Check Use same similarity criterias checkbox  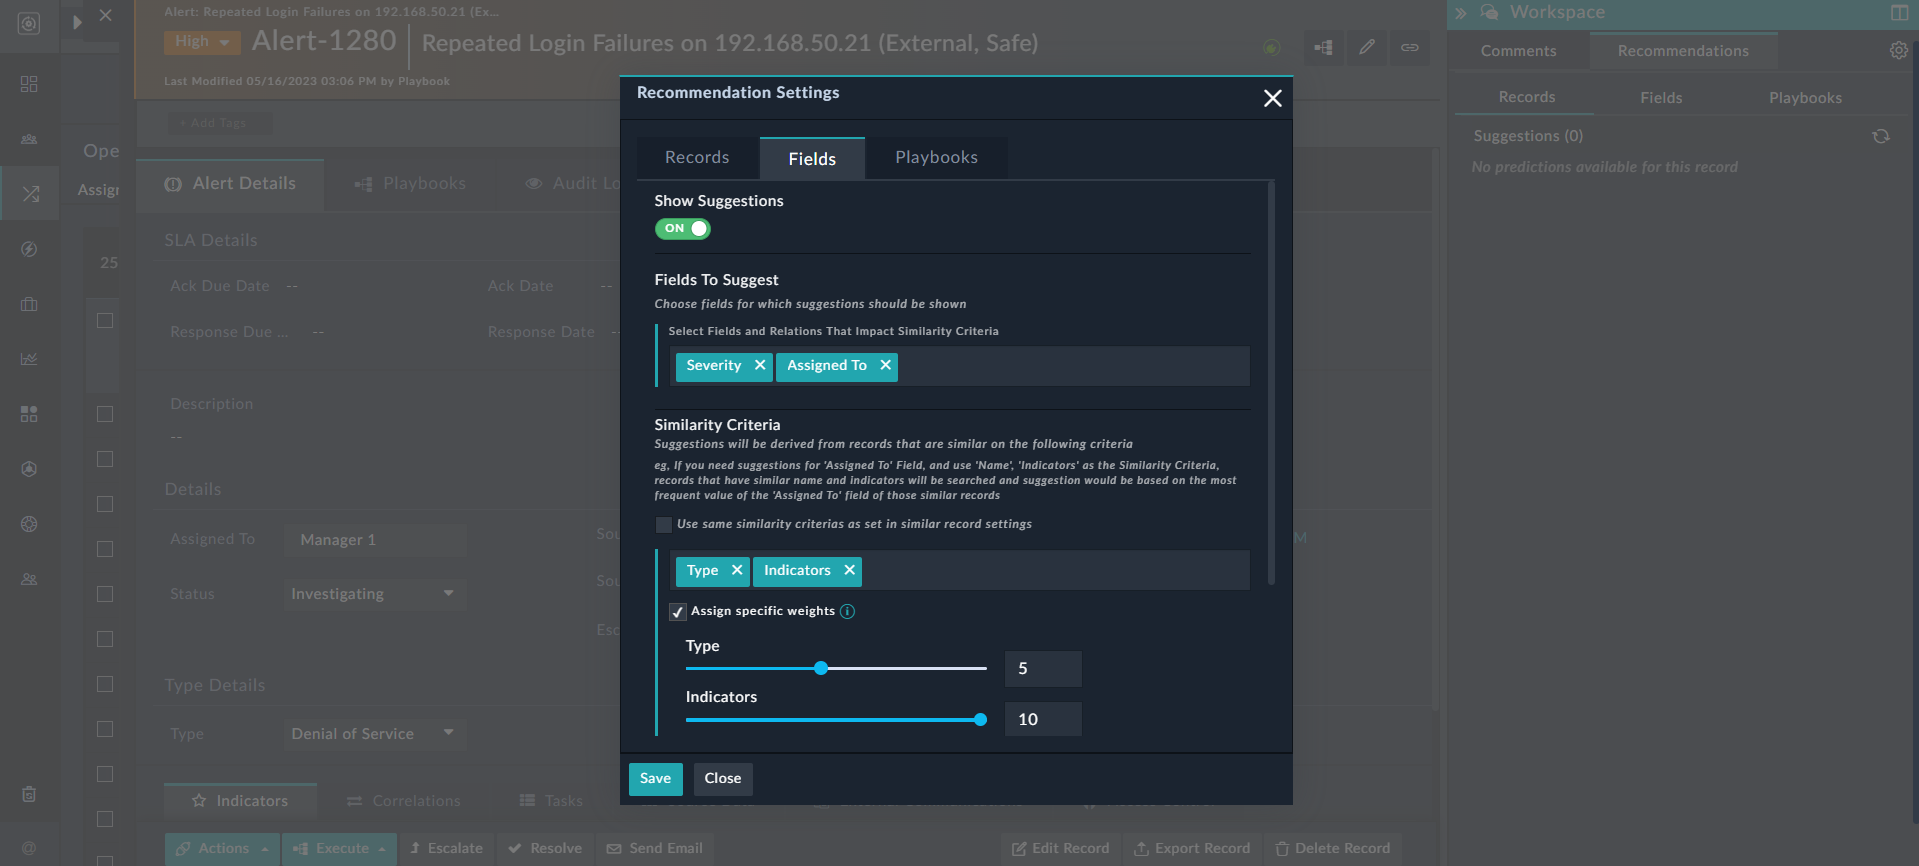click(x=663, y=525)
